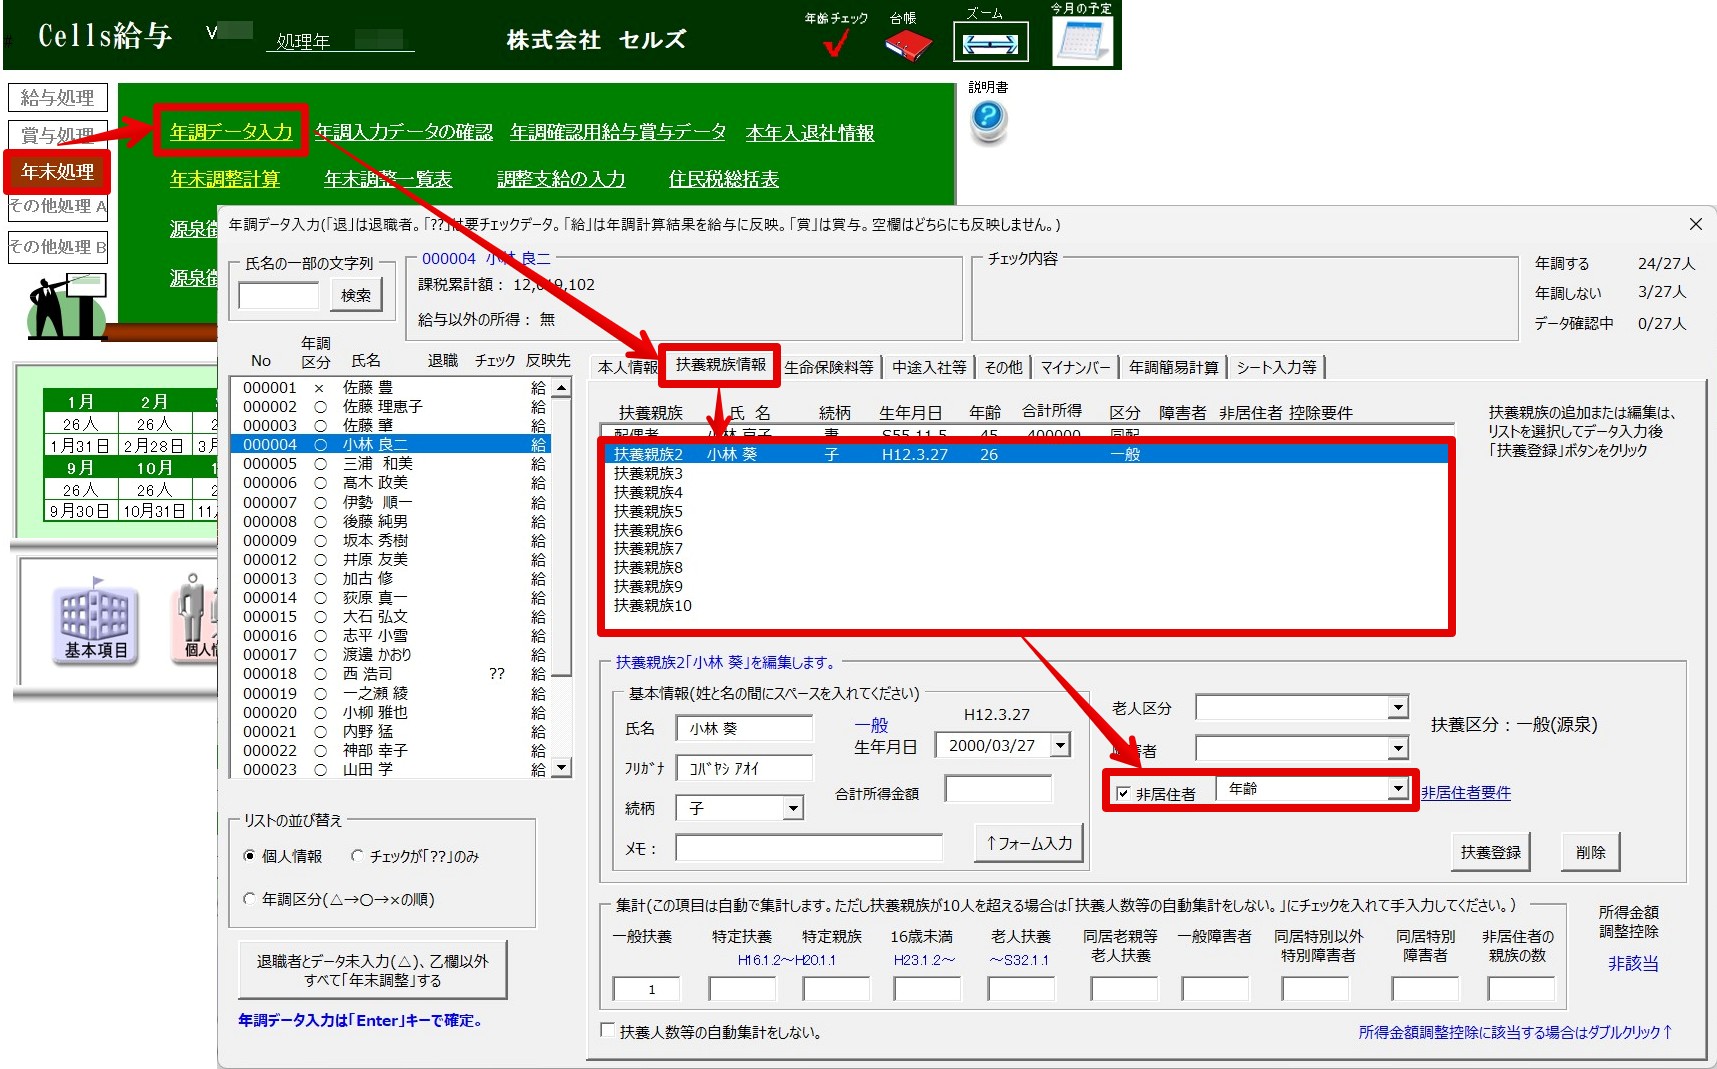Click the 年末調整計算 link
The height and width of the screenshot is (1069, 1717).
[225, 179]
